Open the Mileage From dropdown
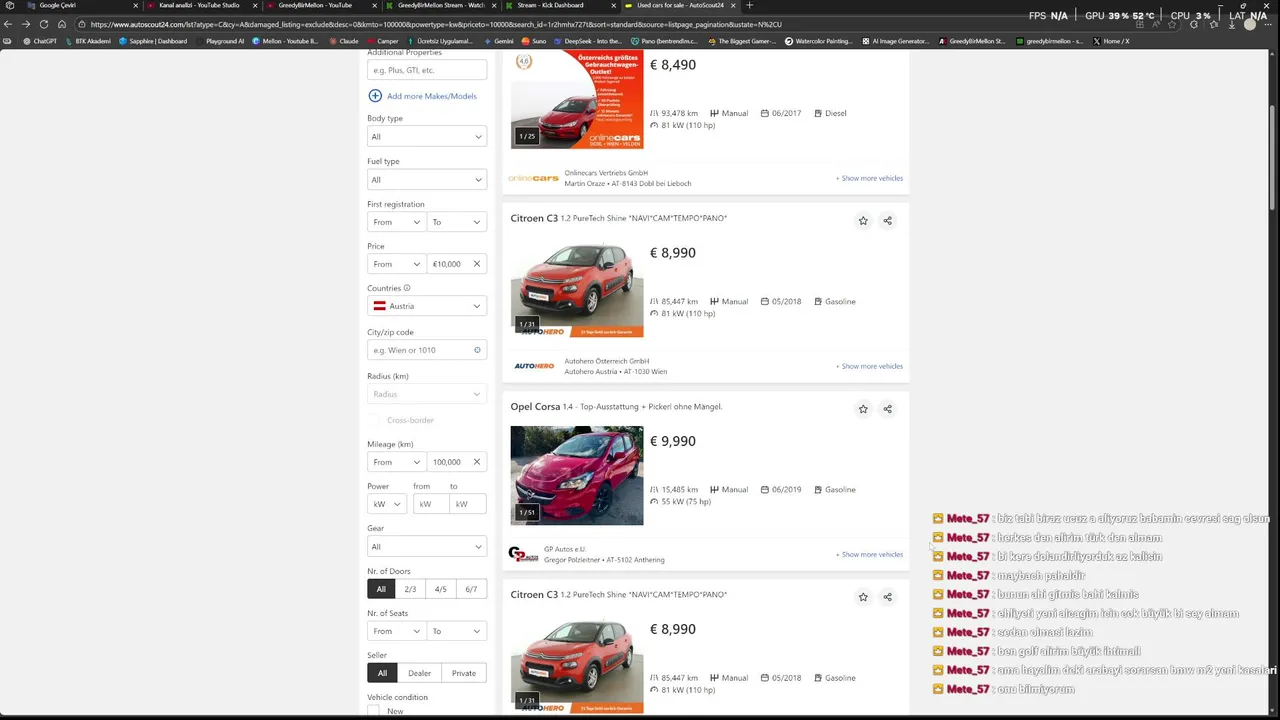Screen dimensions: 1280x720 coord(396,462)
